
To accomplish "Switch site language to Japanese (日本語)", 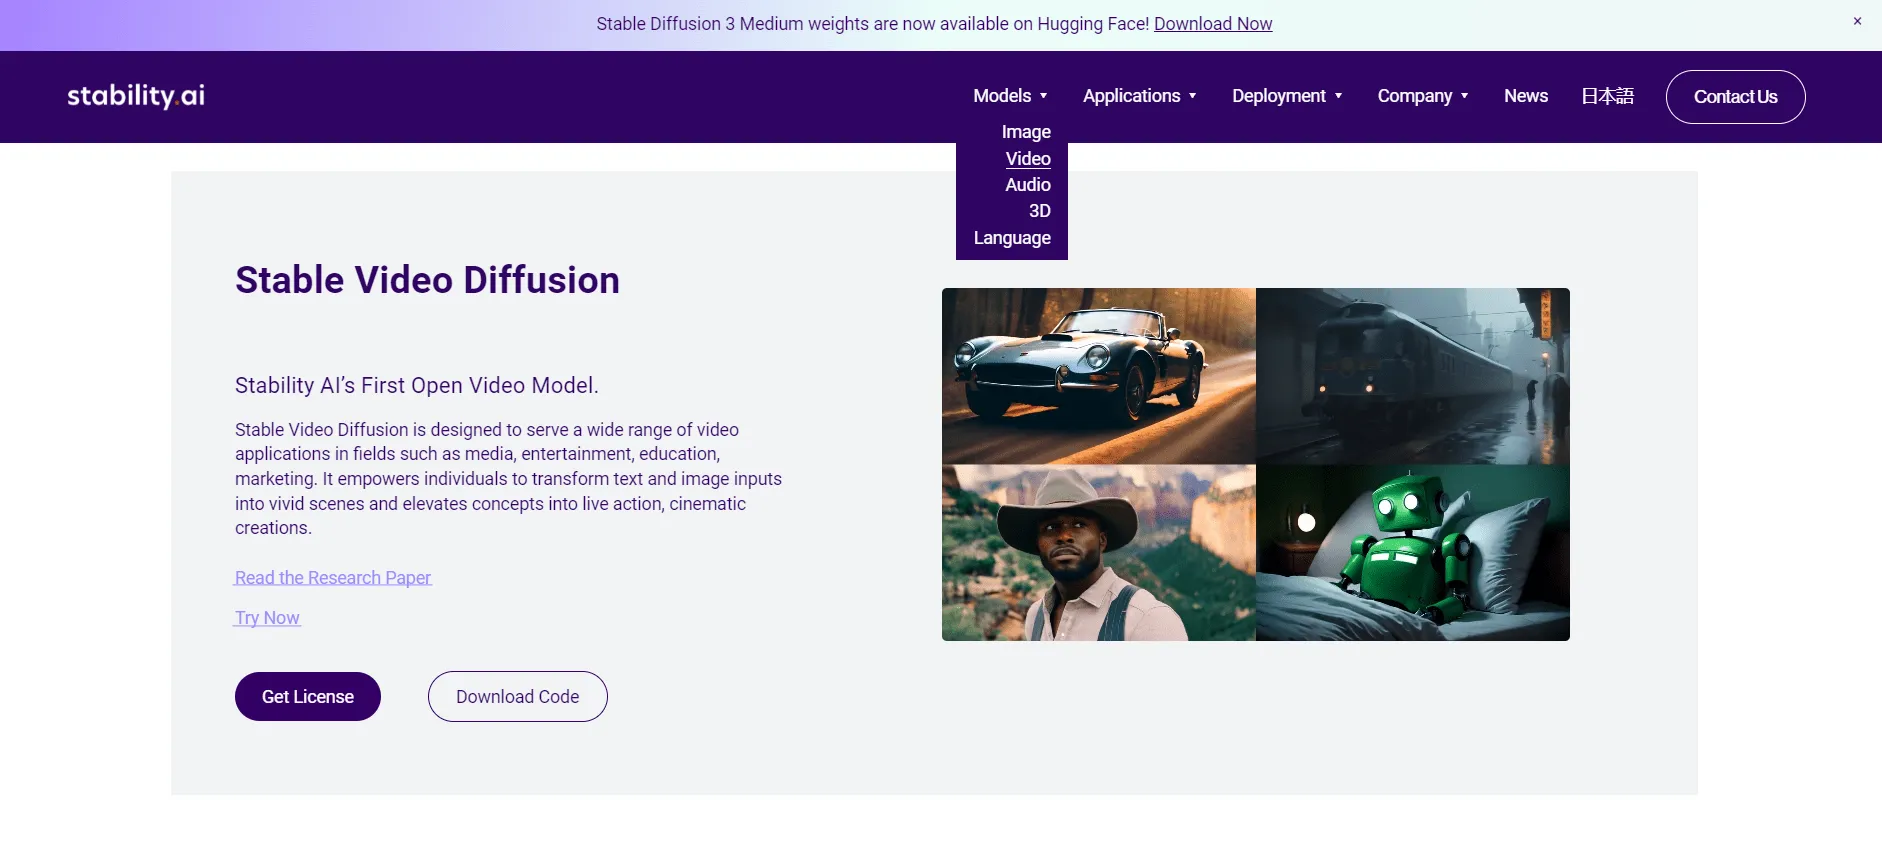I will 1607,96.
